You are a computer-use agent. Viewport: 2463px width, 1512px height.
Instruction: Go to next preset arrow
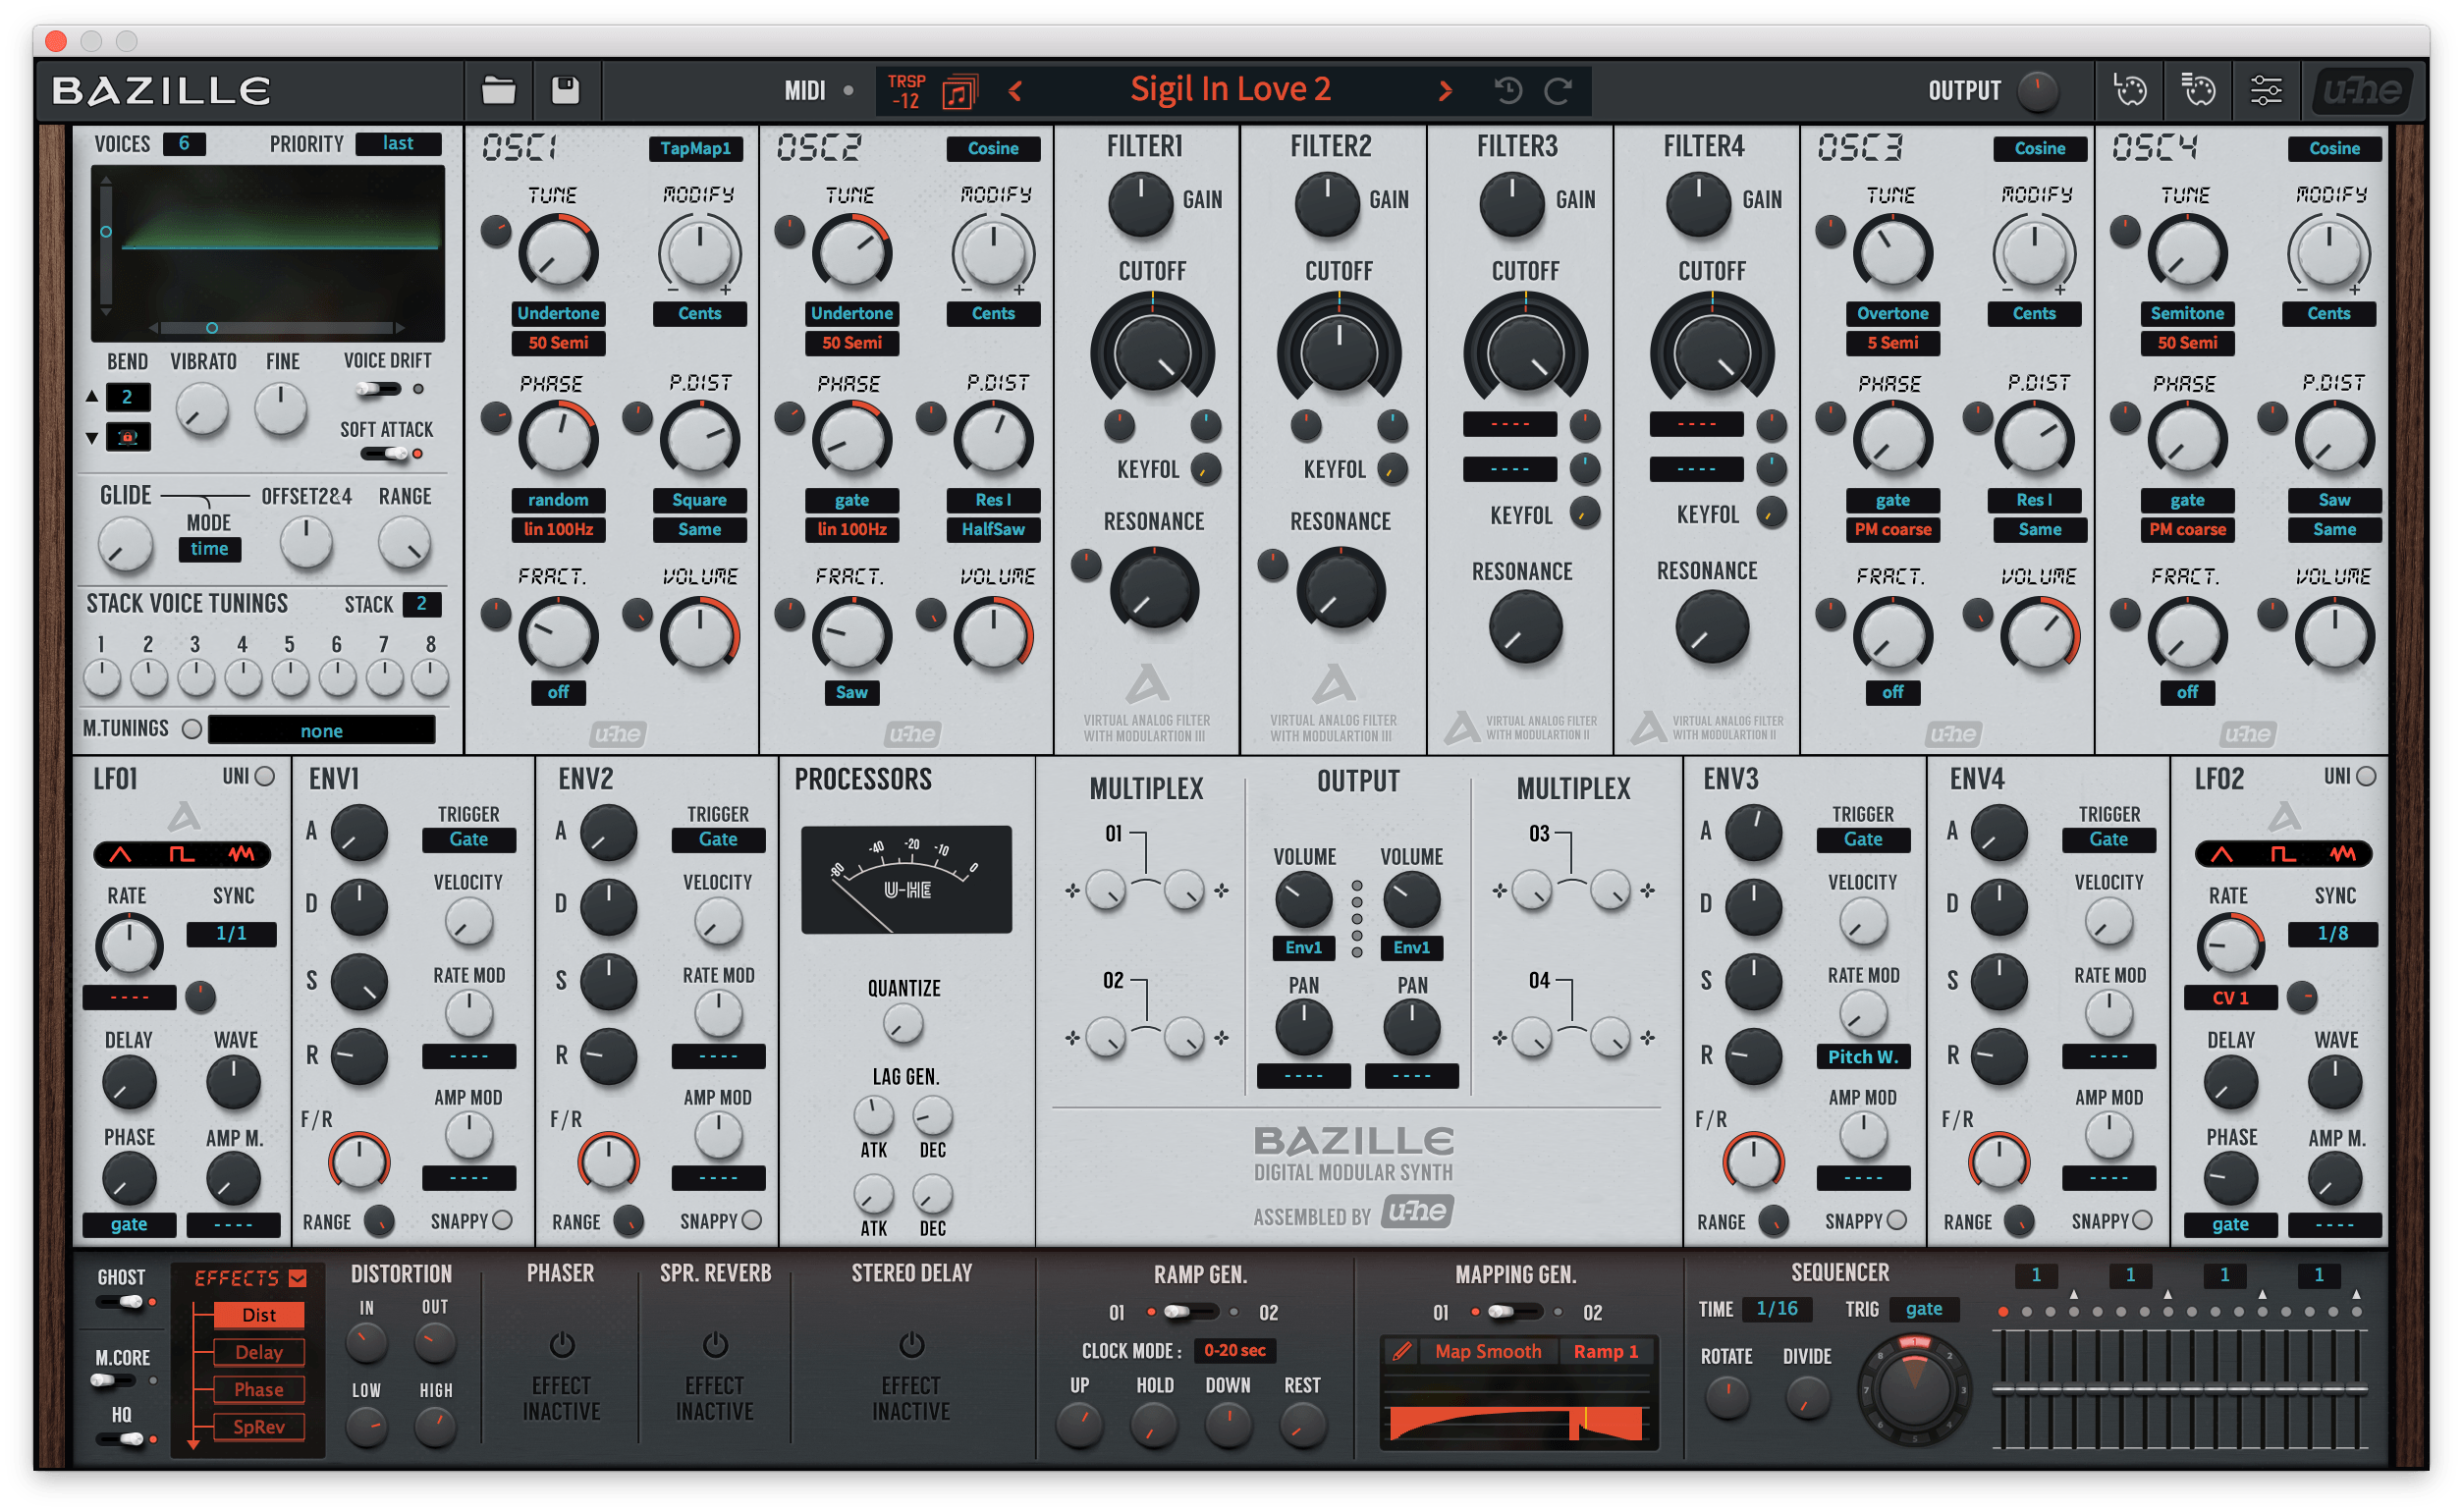[x=1445, y=91]
